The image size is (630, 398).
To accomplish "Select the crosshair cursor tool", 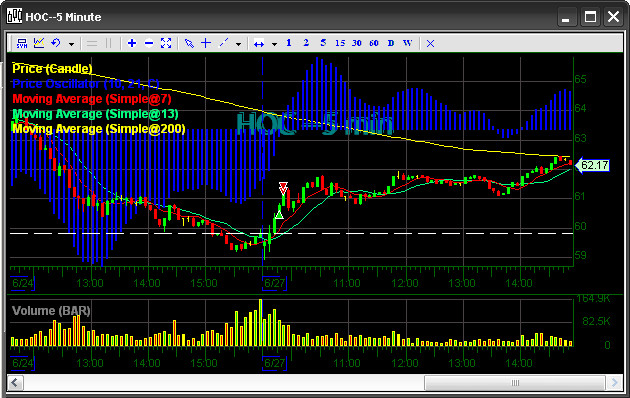I will tap(206, 43).
